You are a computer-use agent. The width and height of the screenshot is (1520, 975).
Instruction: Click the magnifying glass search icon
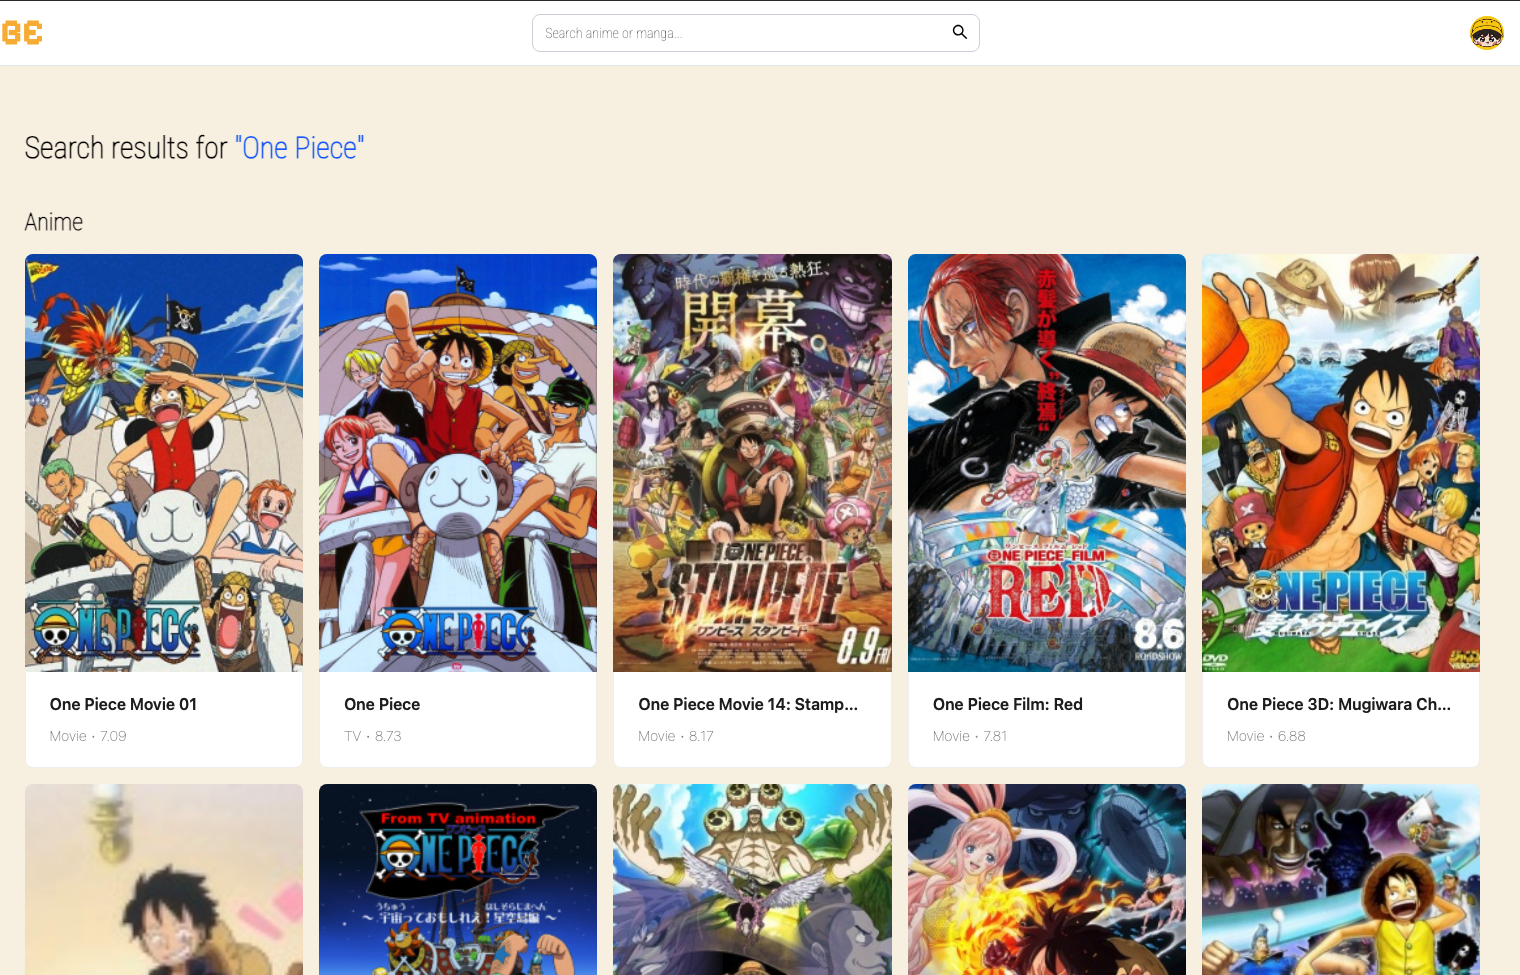click(959, 32)
